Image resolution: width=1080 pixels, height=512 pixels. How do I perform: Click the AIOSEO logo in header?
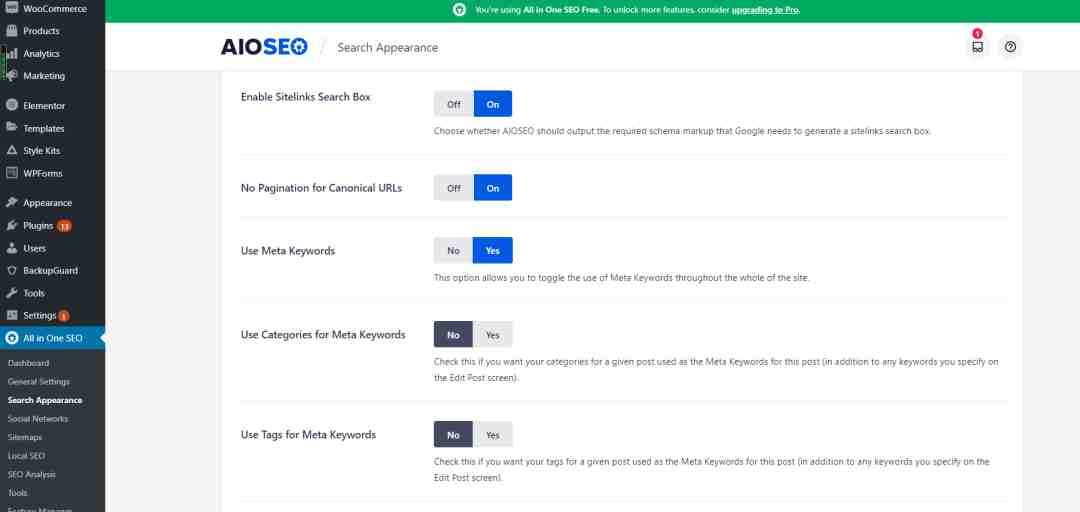coord(264,47)
